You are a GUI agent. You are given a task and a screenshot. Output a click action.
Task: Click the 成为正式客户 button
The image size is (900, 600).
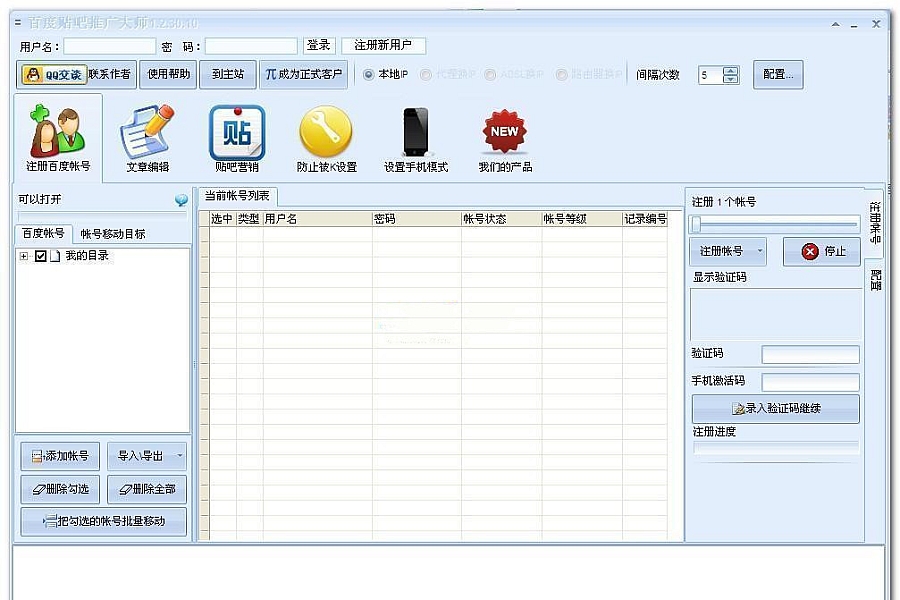303,75
